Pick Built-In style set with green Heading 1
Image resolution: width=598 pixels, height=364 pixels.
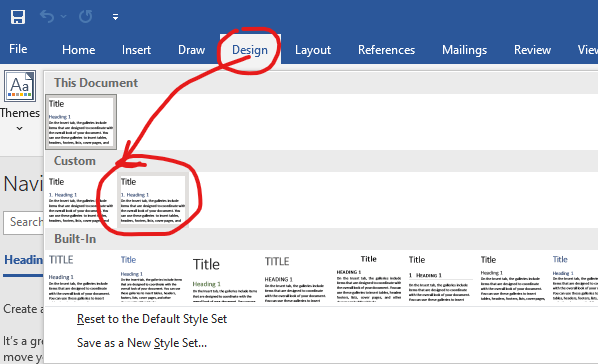tap(224, 278)
